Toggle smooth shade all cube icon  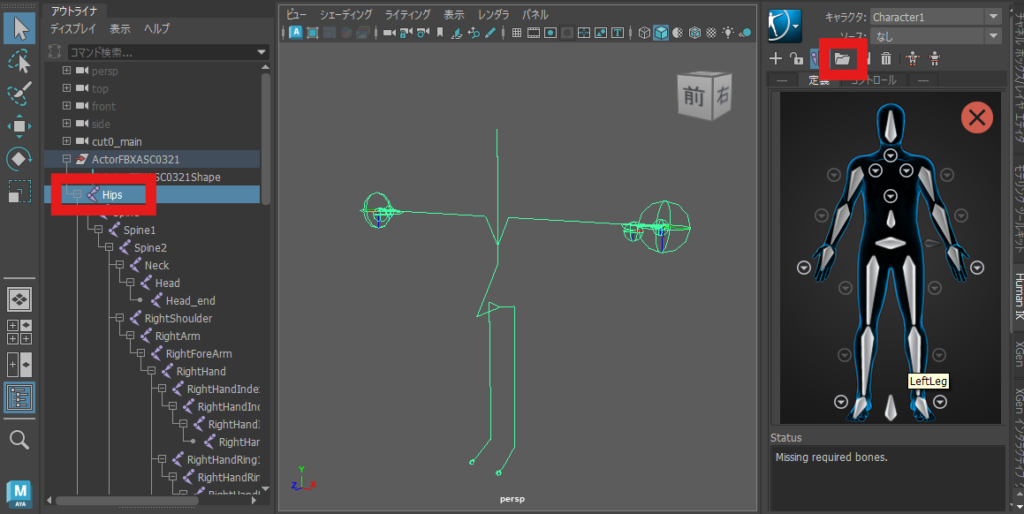(661, 32)
